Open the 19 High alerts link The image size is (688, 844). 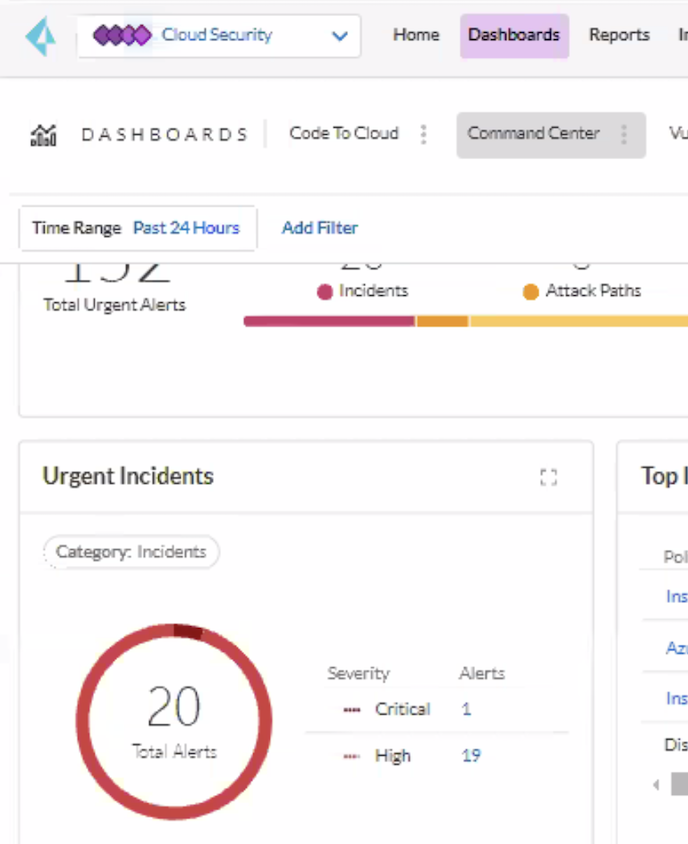click(x=471, y=755)
